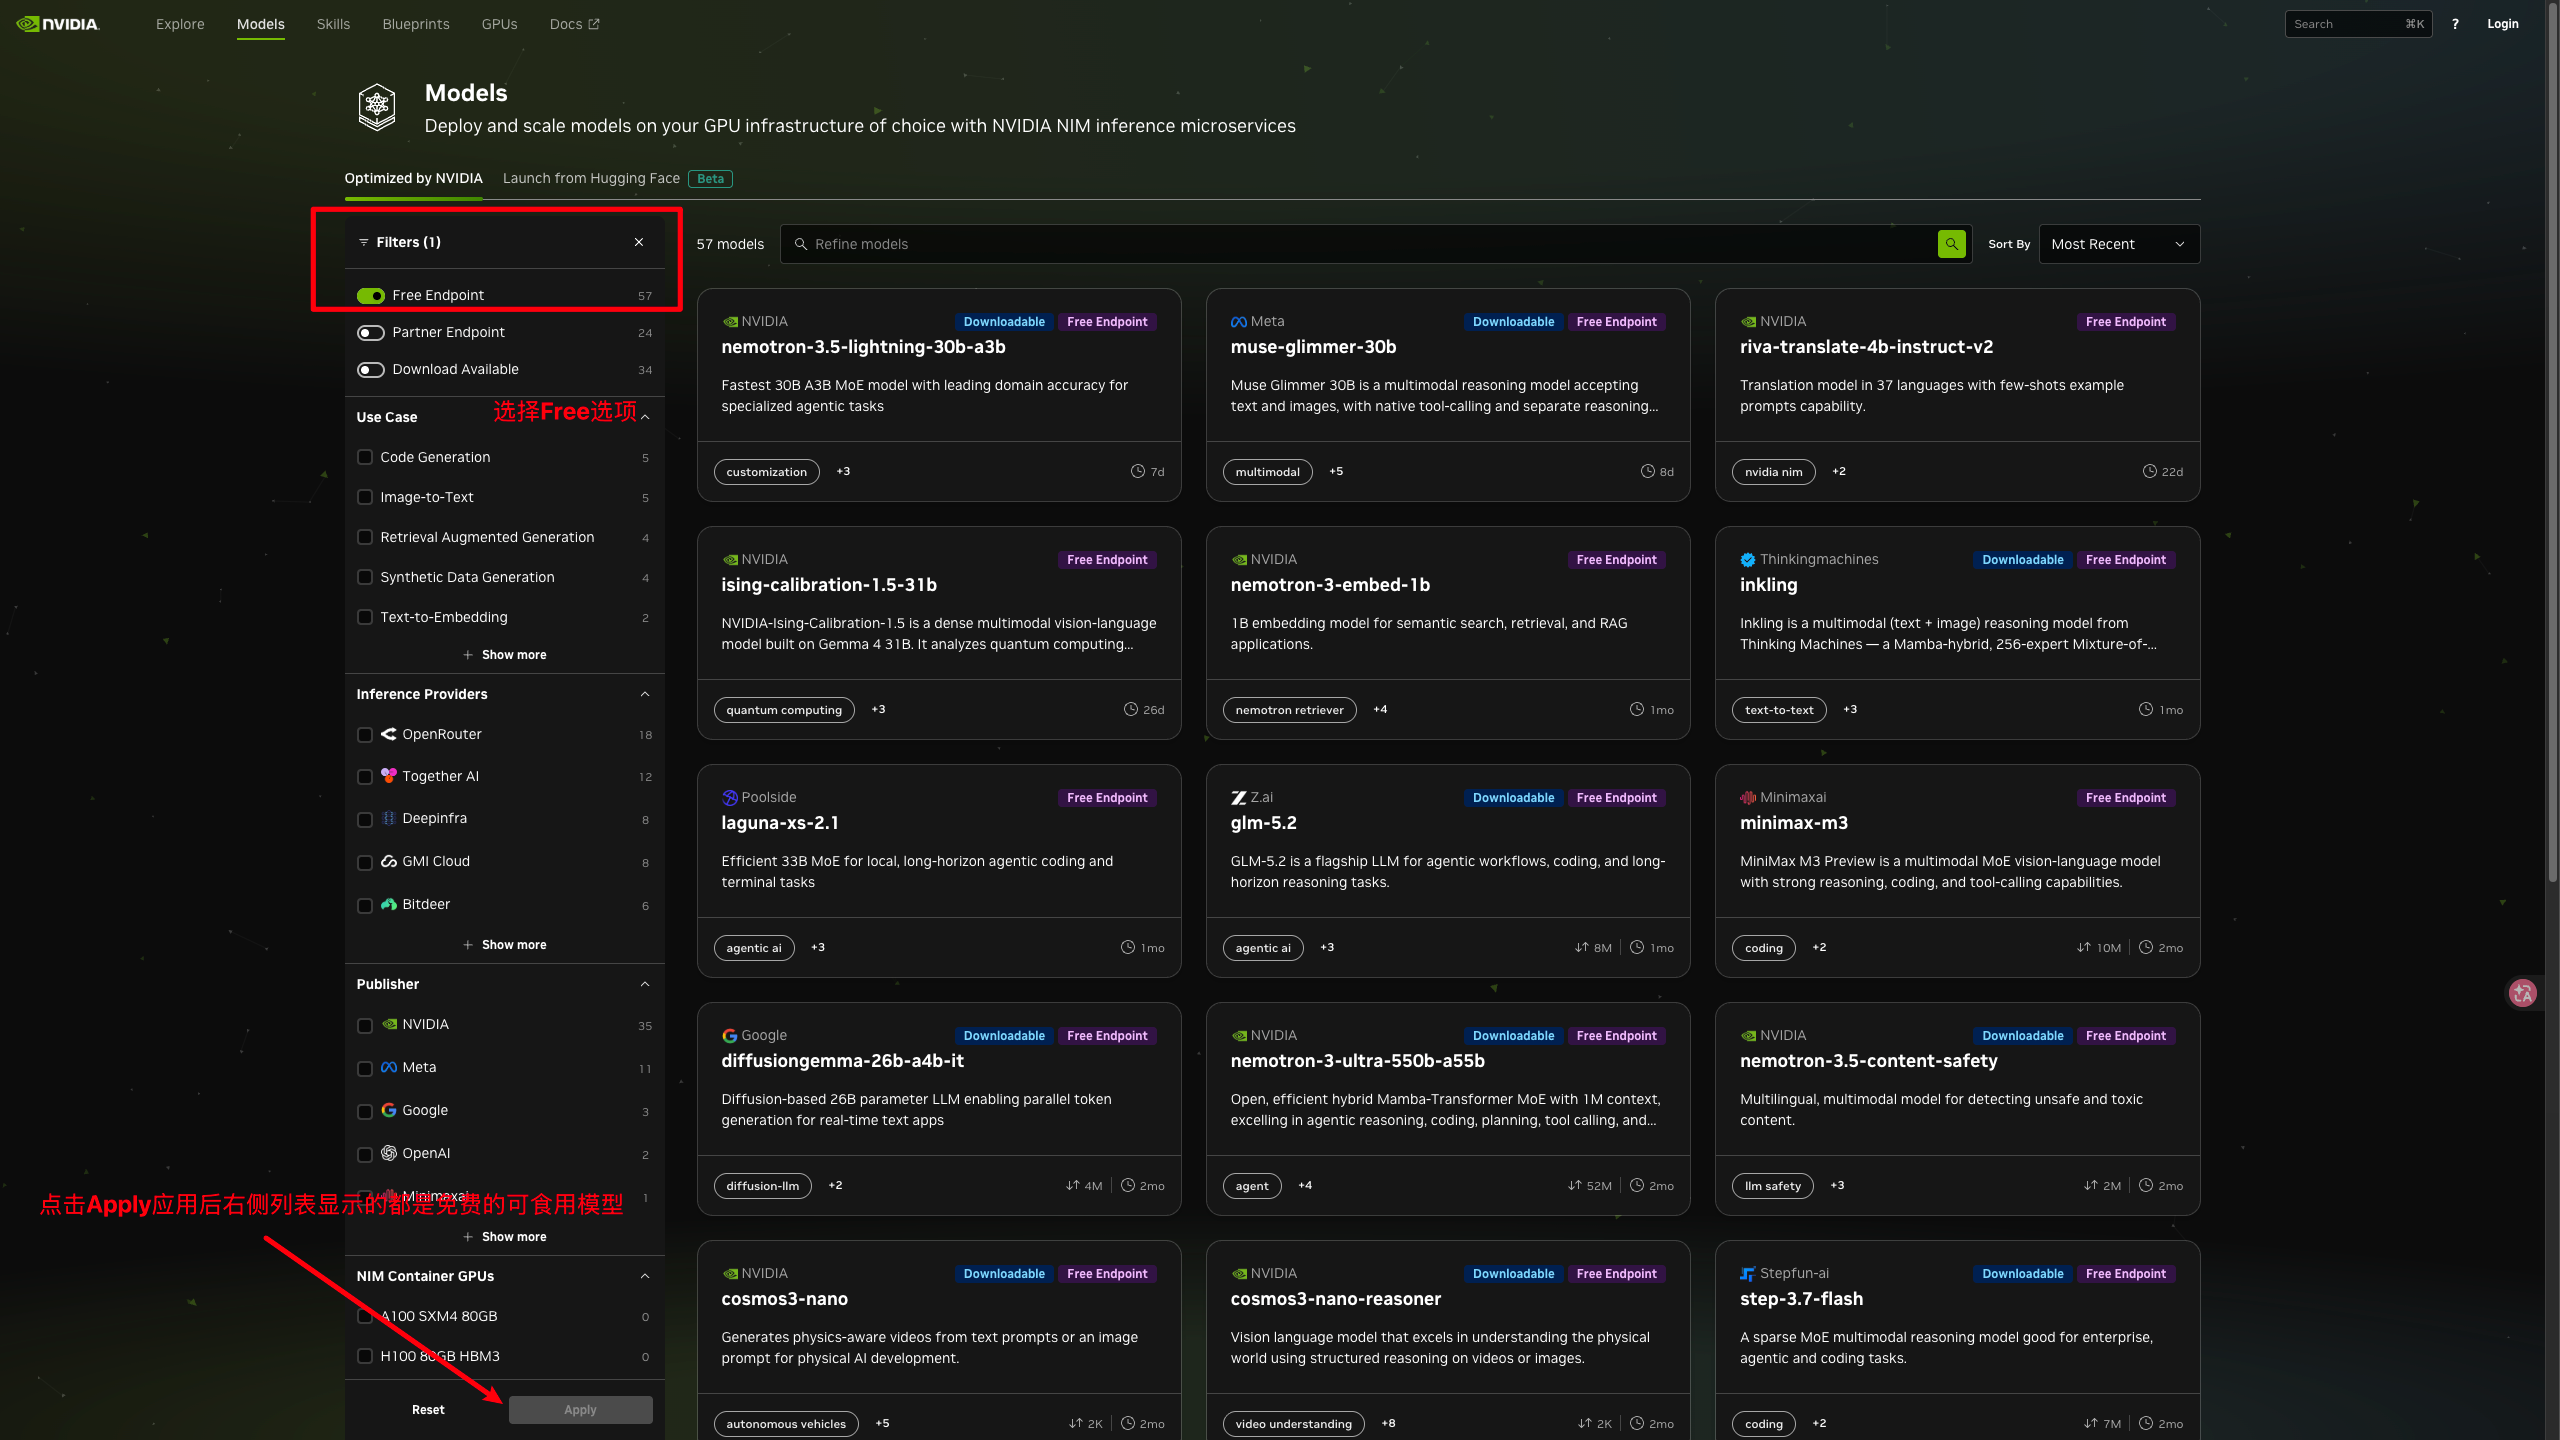Click the Reset filters button
The width and height of the screenshot is (2560, 1440).
click(x=428, y=1410)
